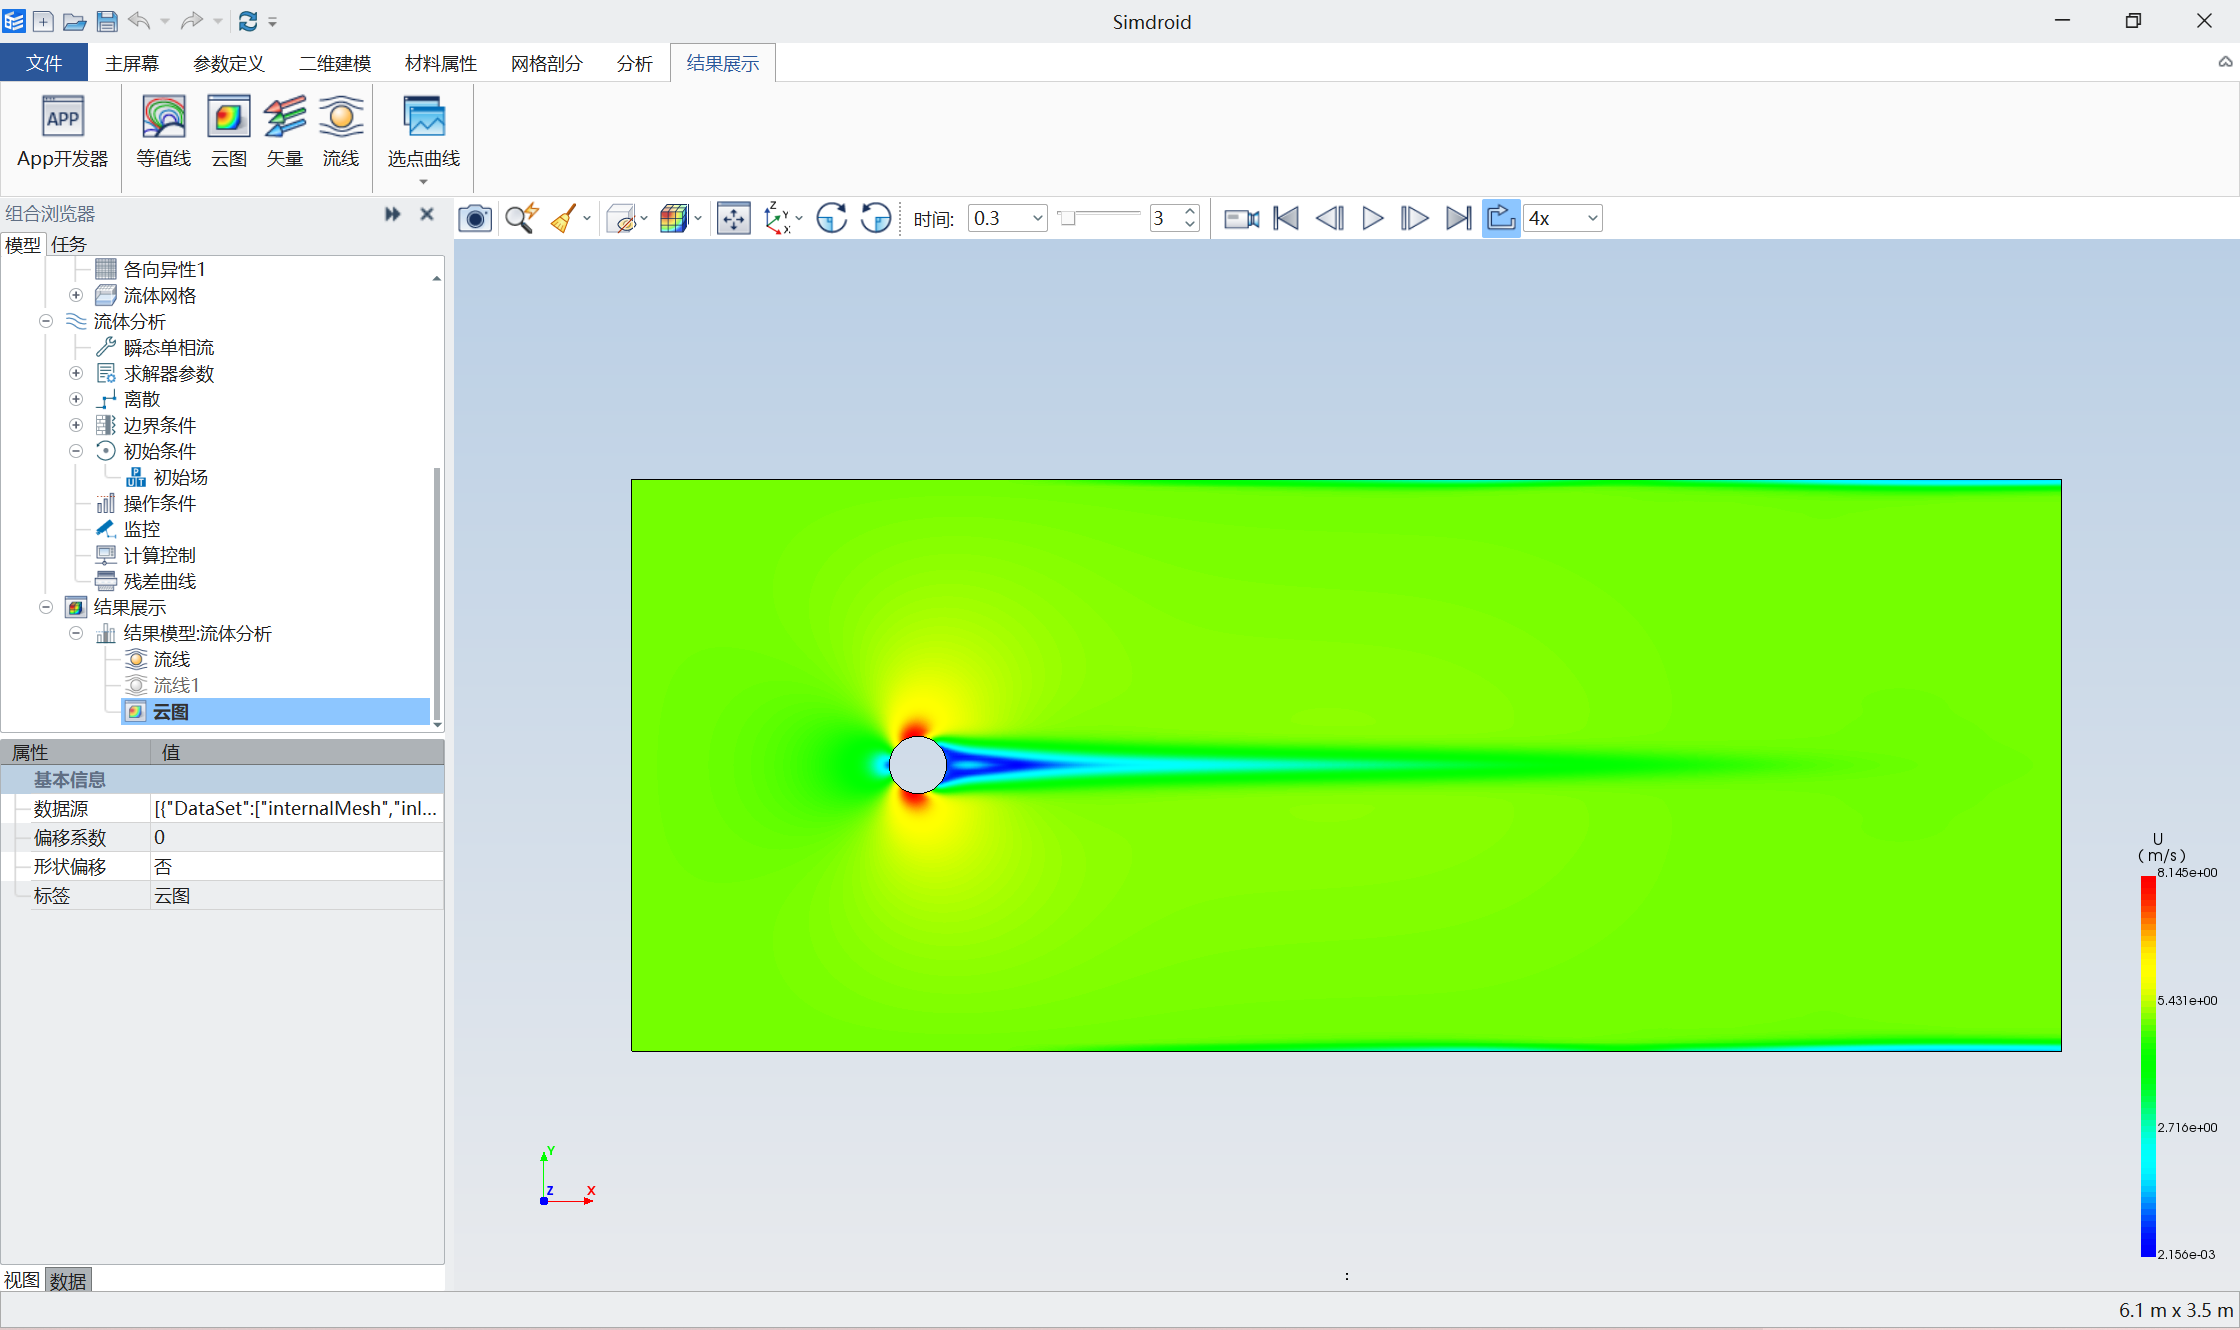Select the 矢量 vector tool

(285, 133)
